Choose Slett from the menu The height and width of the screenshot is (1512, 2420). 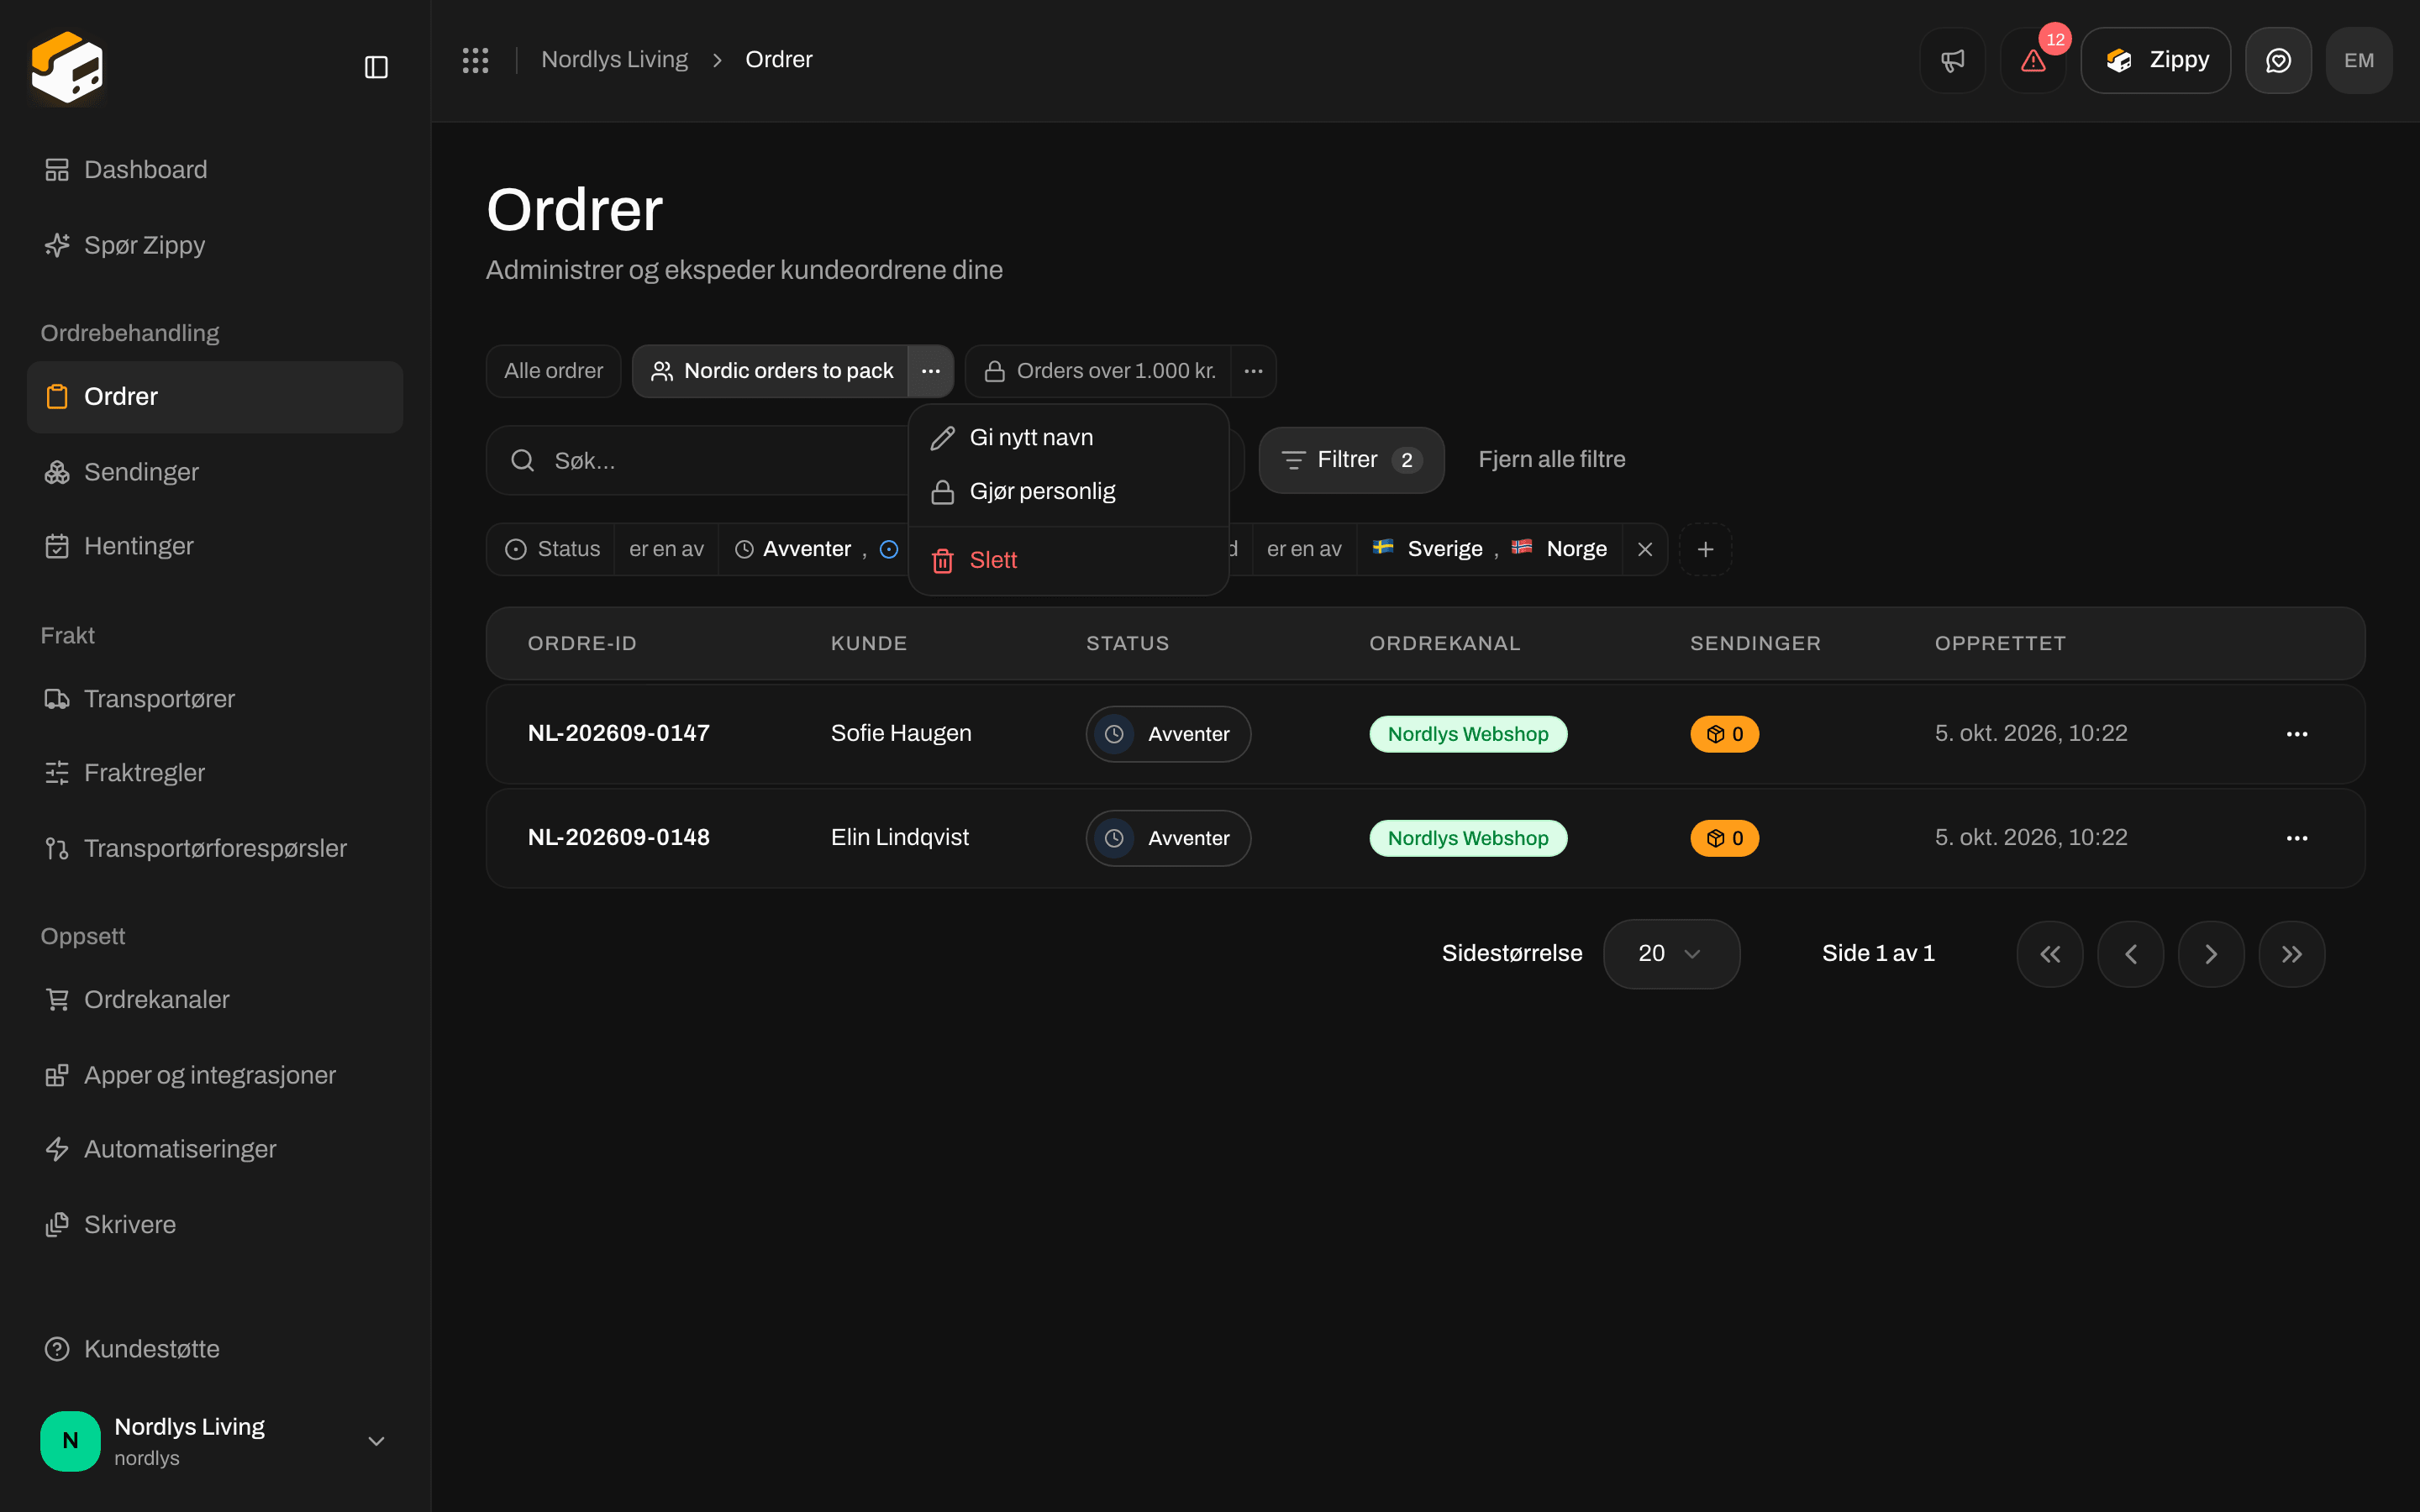click(1068, 560)
